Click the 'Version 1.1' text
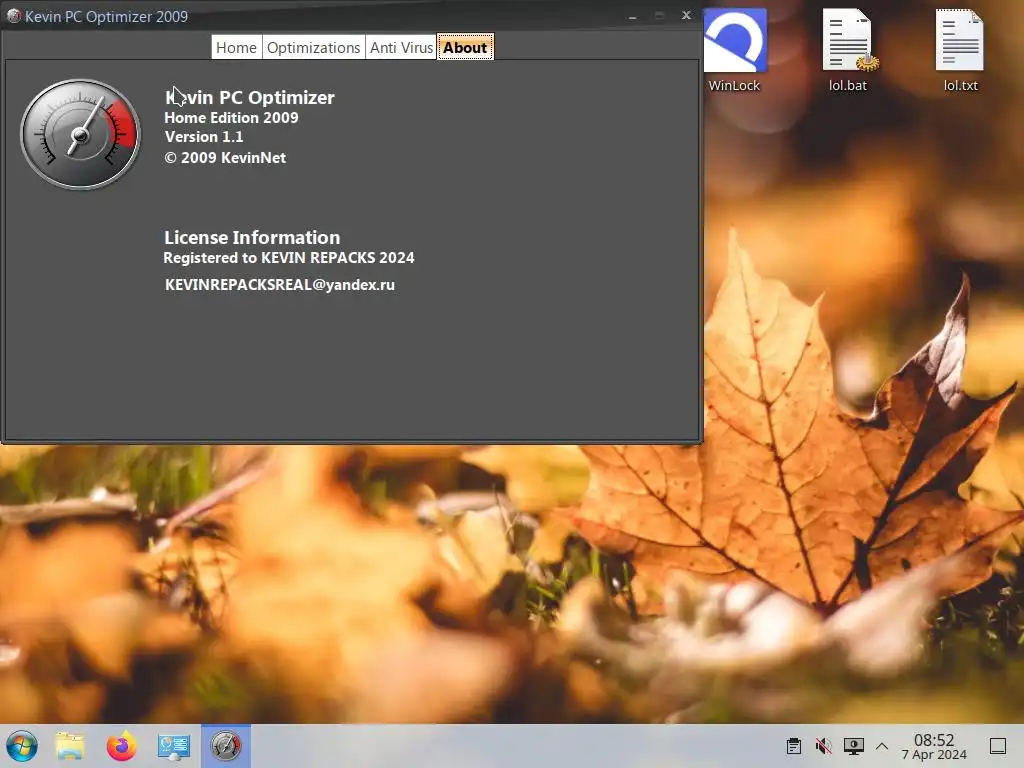This screenshot has height=768, width=1024. pos(204,136)
